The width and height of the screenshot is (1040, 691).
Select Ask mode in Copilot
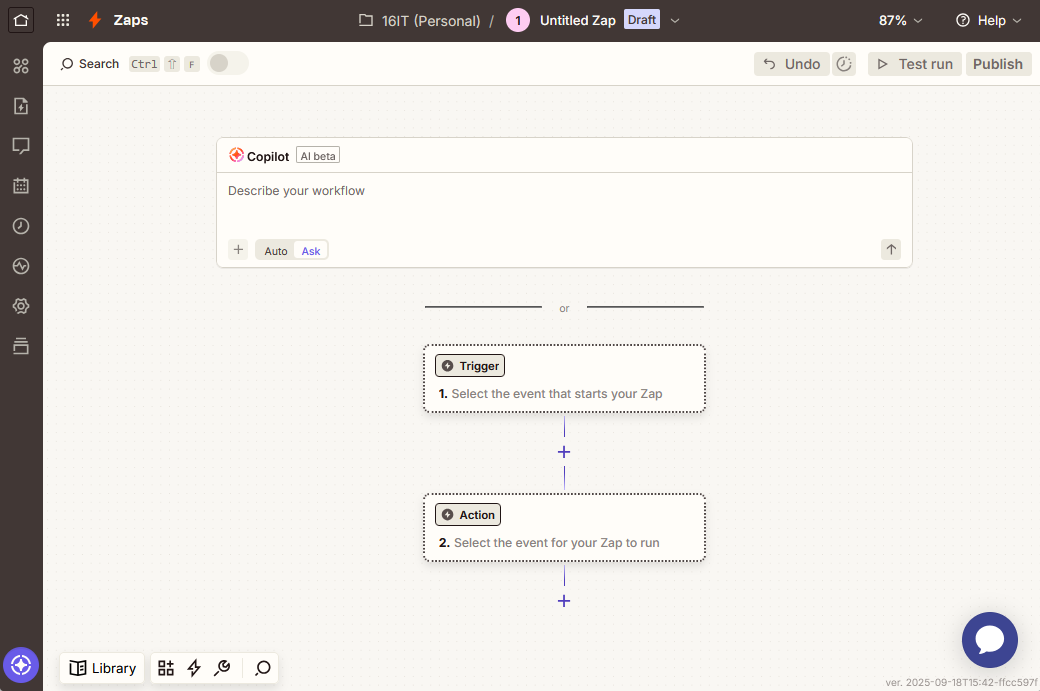click(311, 251)
